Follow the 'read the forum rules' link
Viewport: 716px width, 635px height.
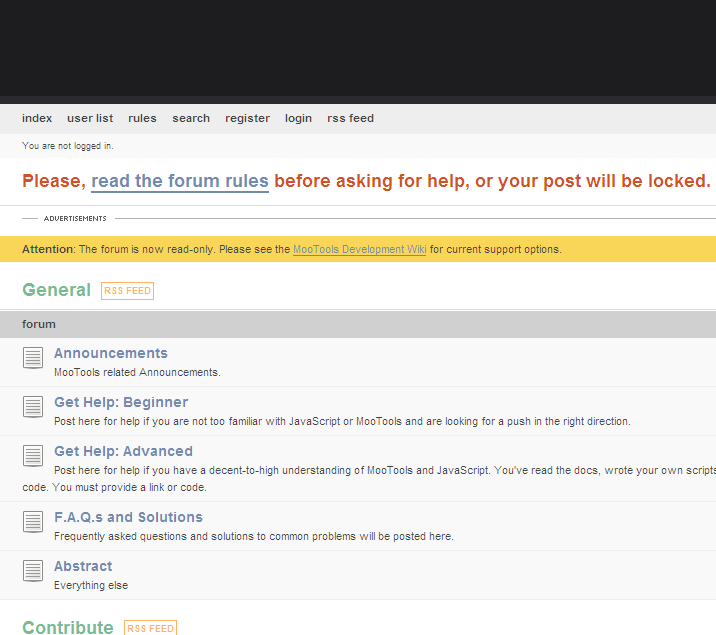pos(180,181)
